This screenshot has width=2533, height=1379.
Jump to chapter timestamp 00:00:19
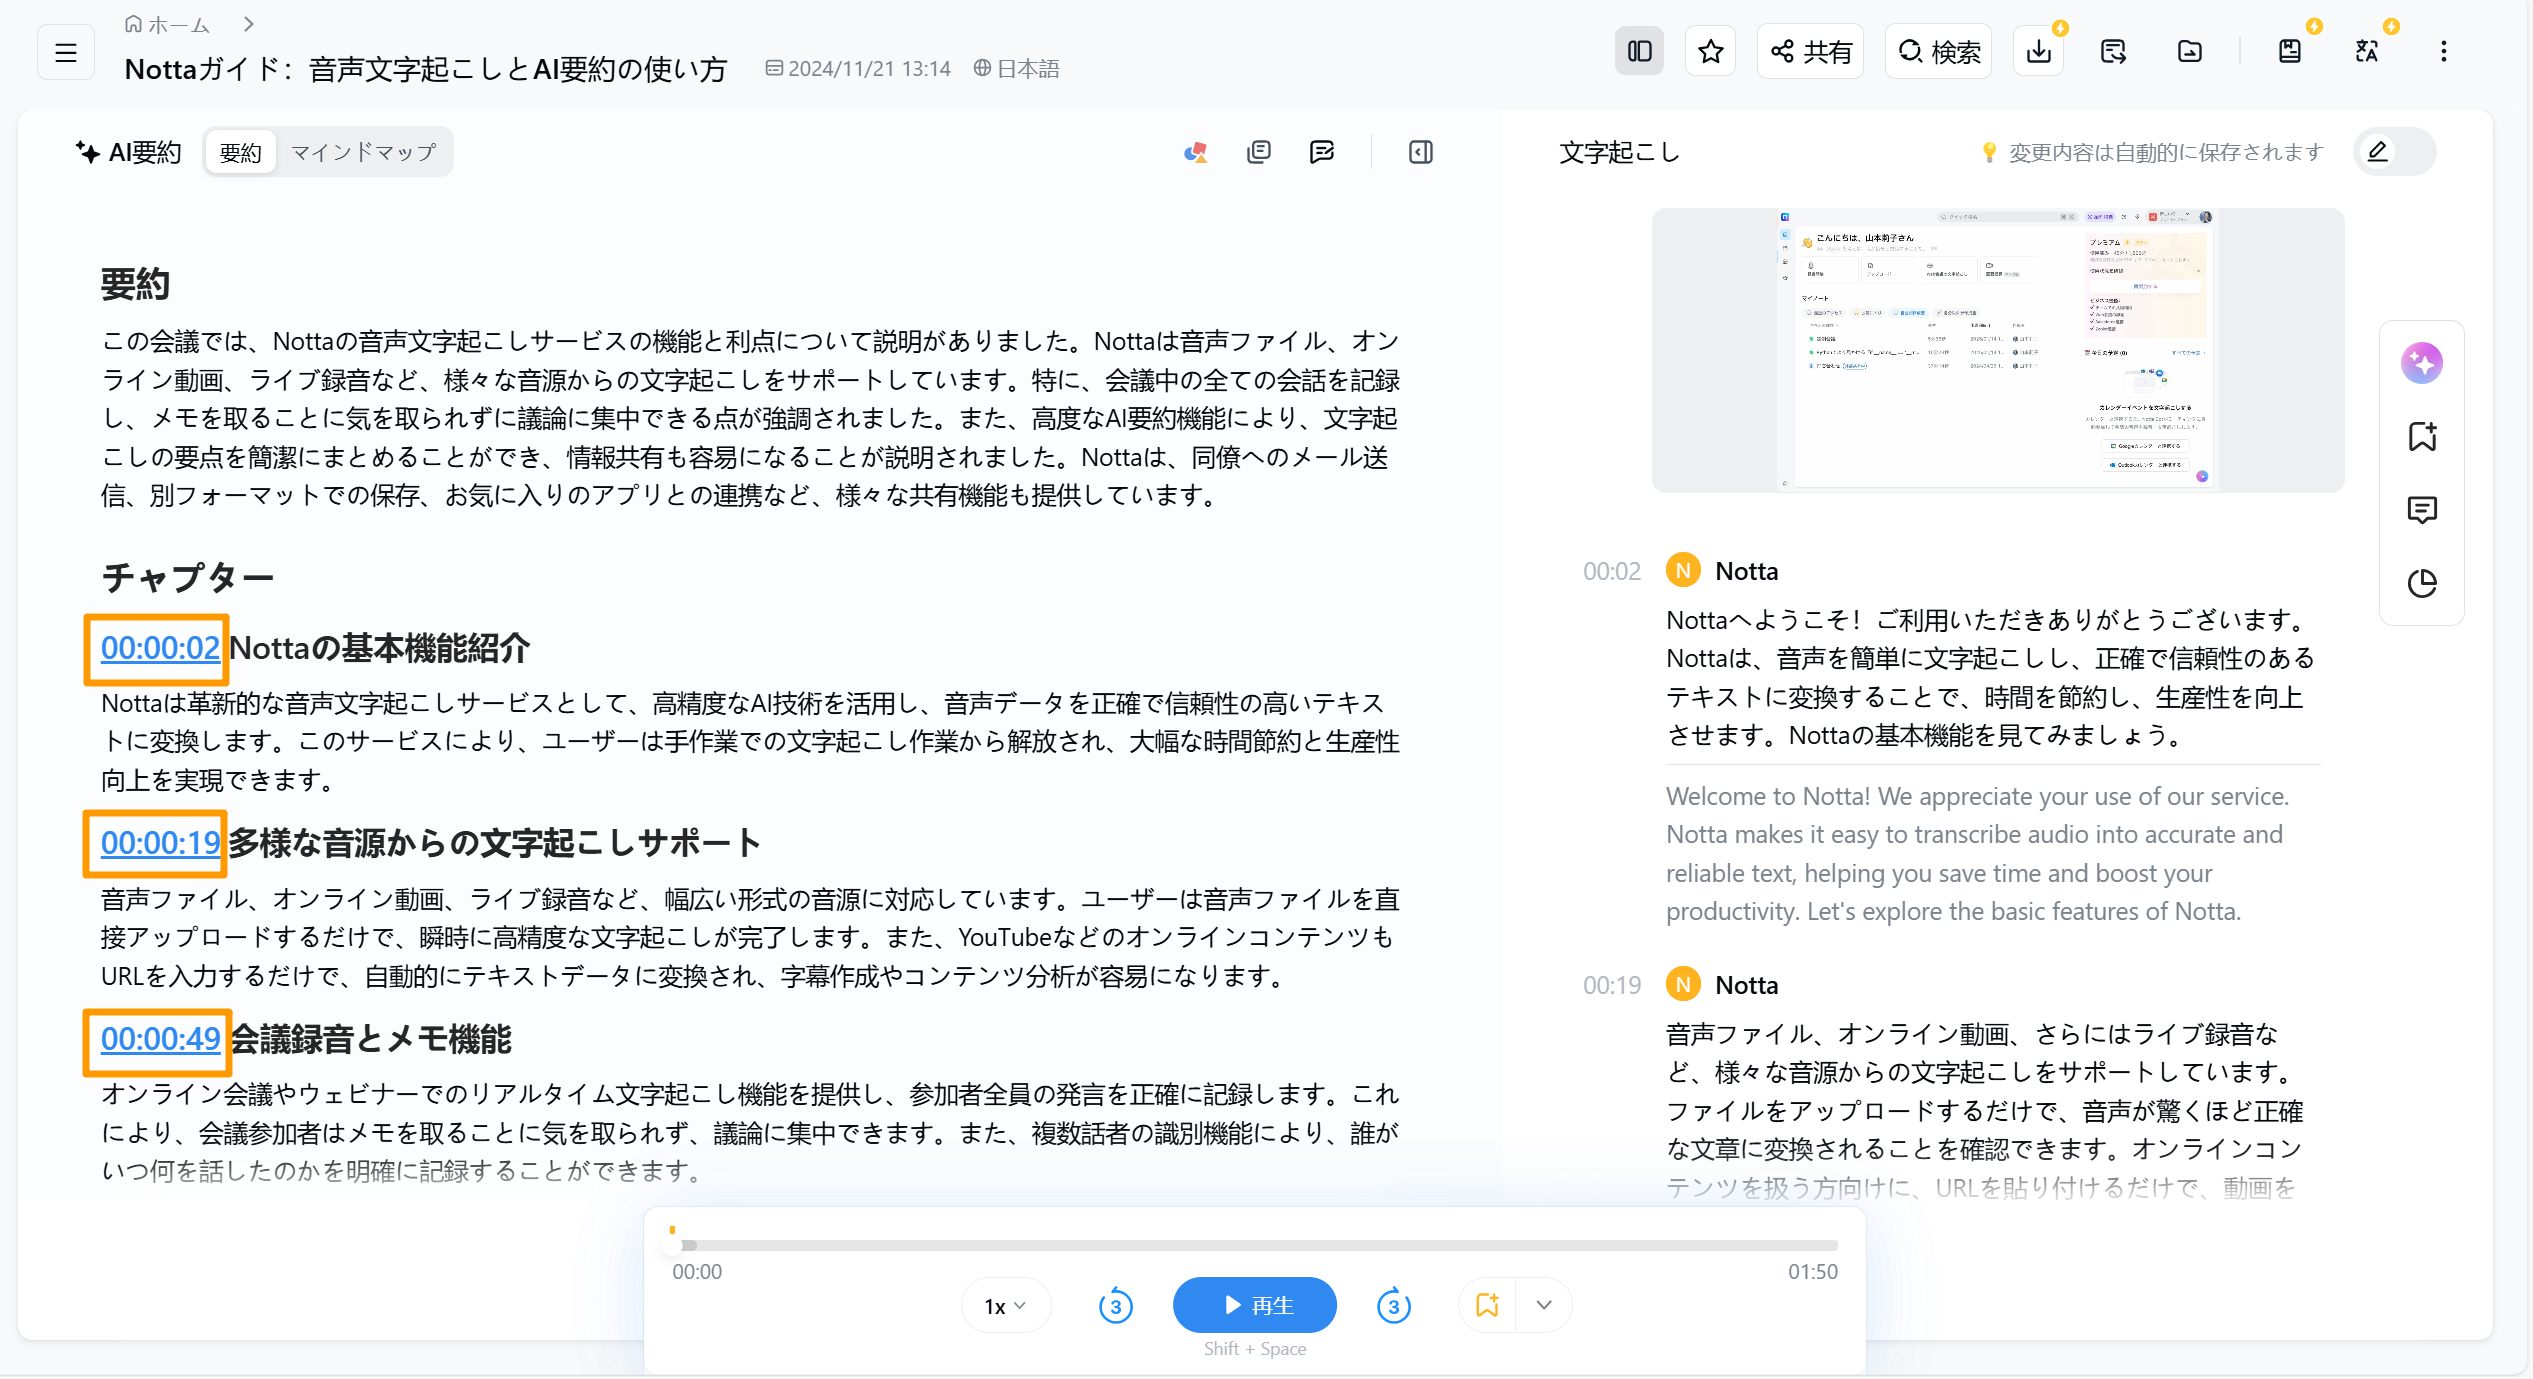(x=160, y=843)
